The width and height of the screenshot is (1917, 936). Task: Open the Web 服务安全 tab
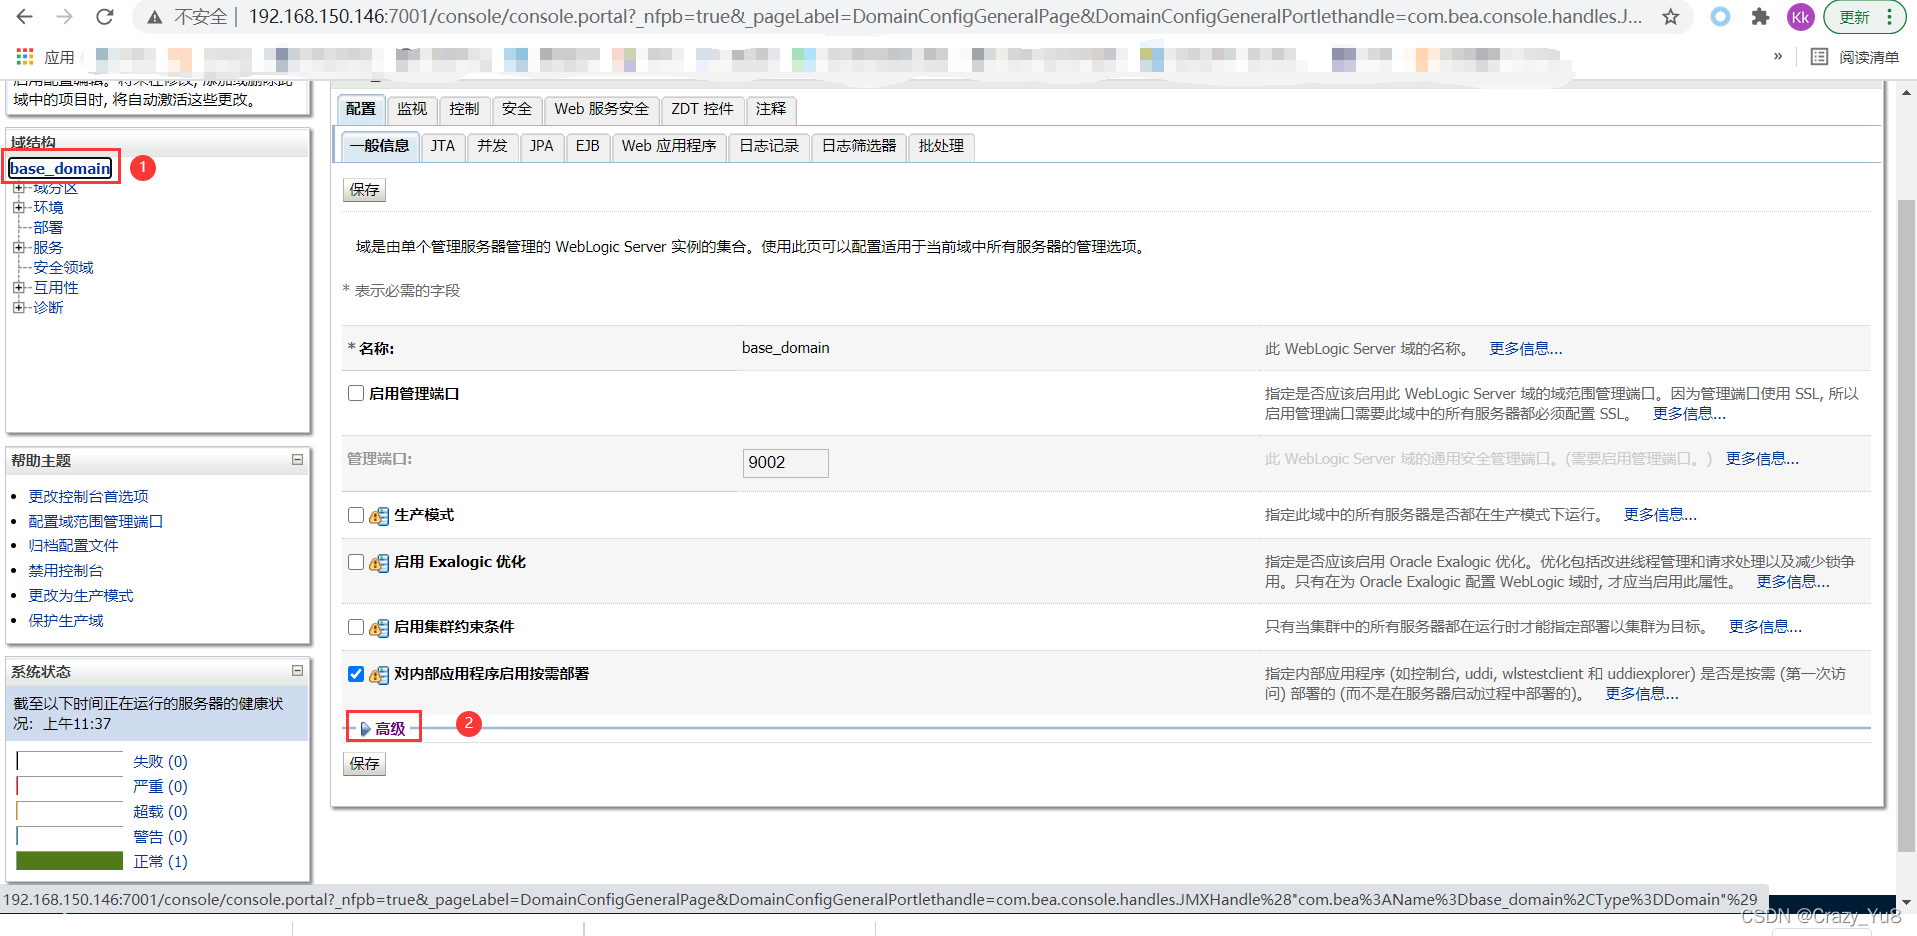[602, 109]
